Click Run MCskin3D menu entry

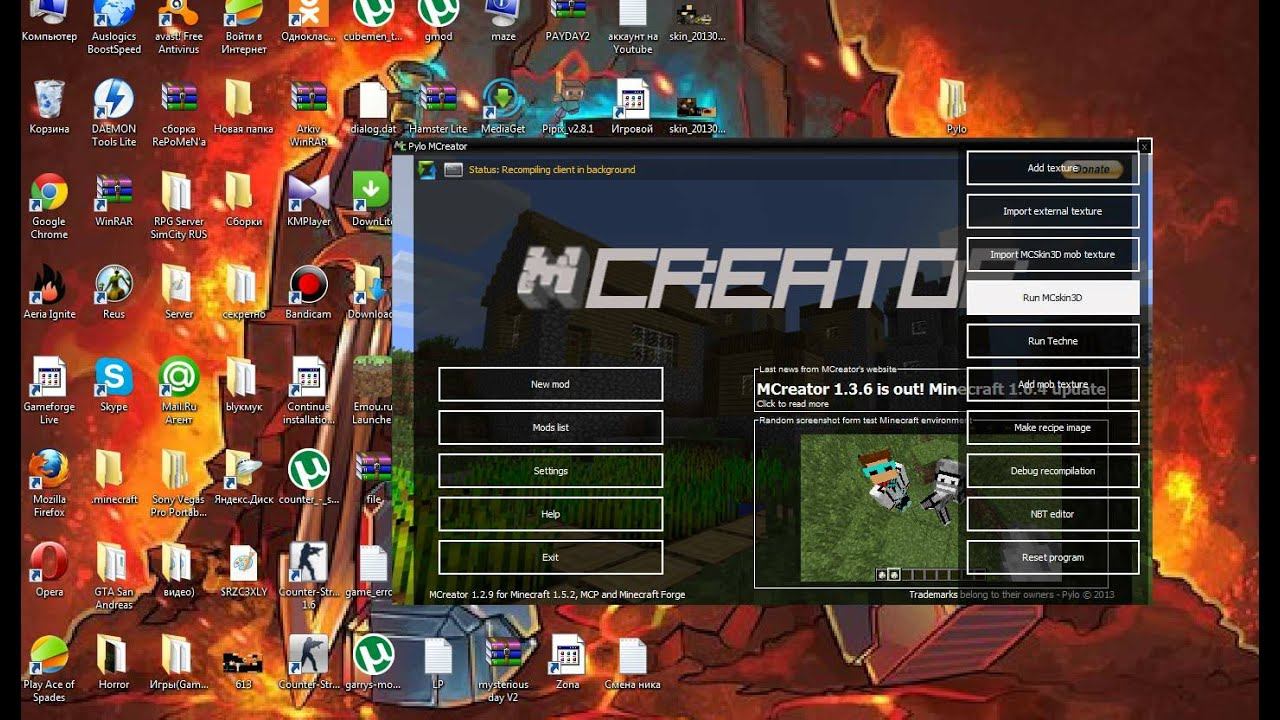[1053, 298]
